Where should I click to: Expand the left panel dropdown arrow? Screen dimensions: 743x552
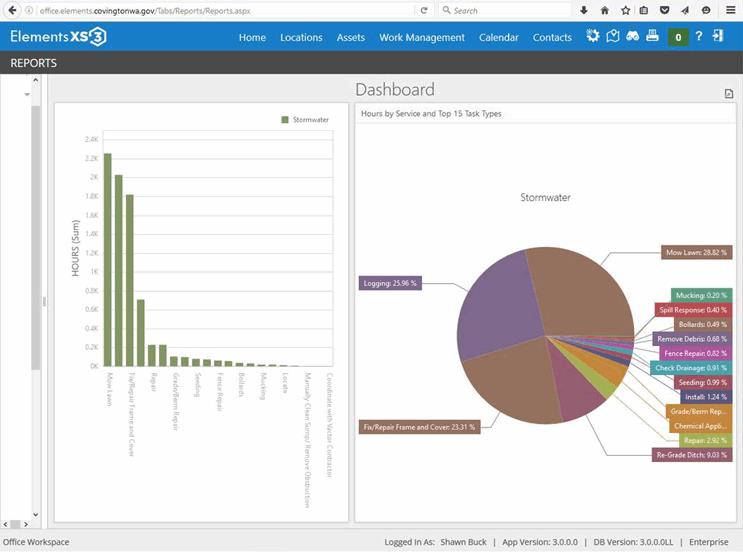click(25, 94)
